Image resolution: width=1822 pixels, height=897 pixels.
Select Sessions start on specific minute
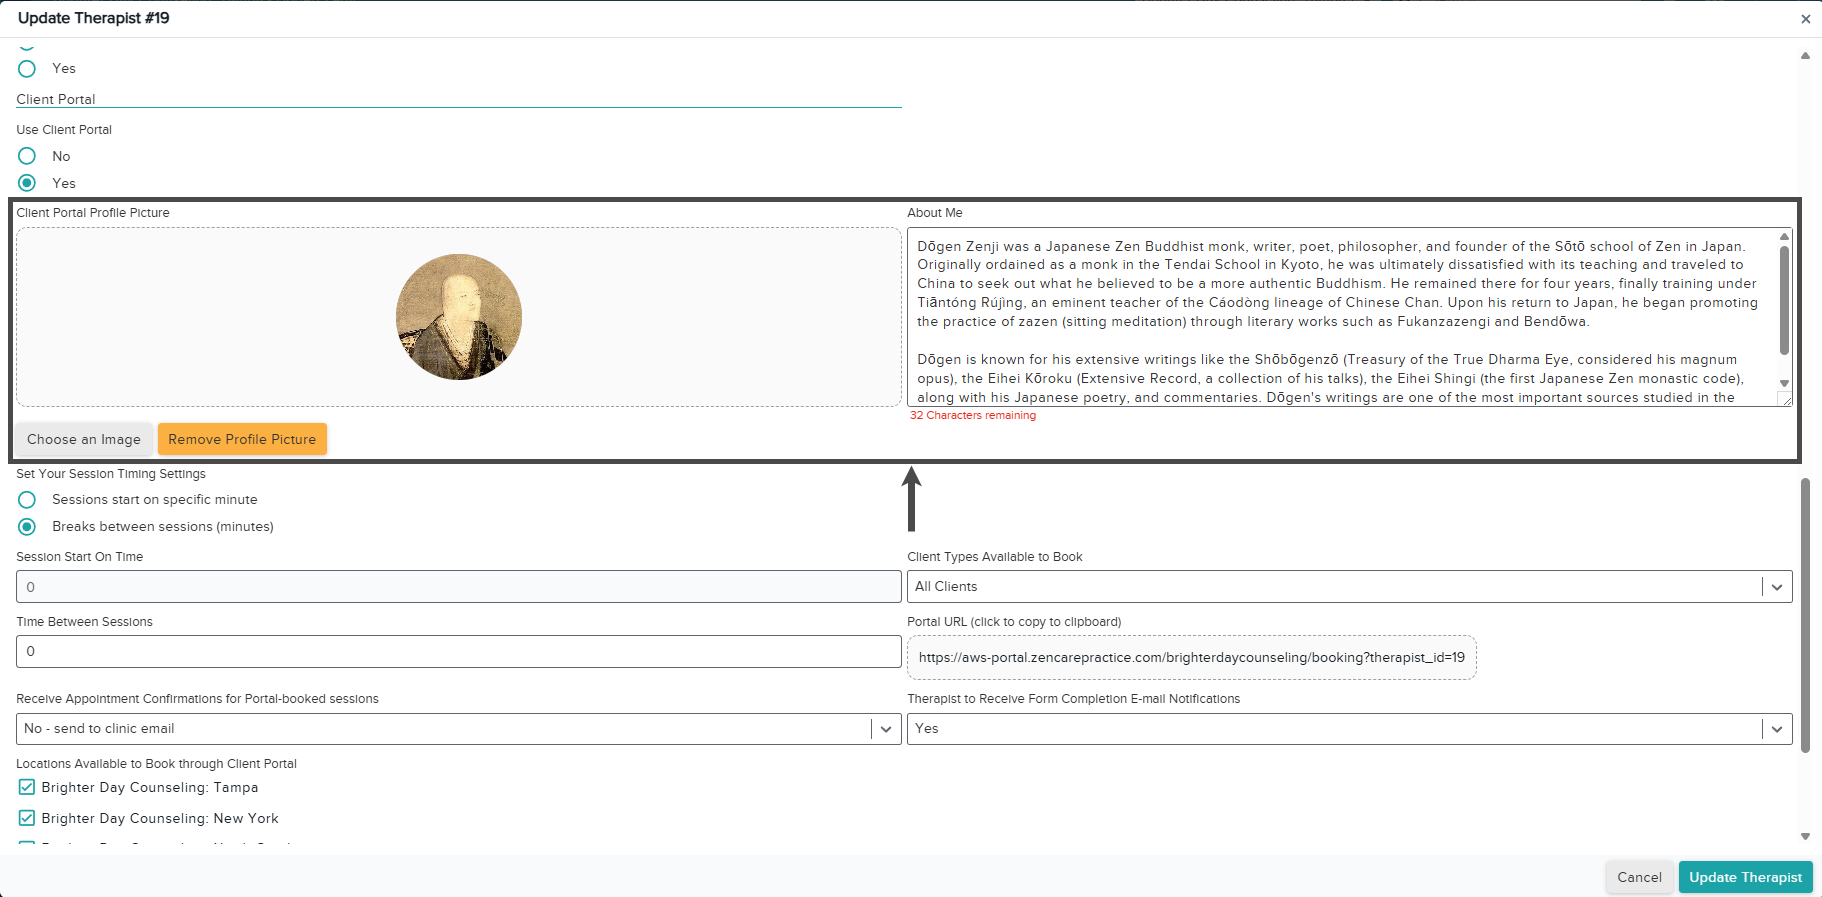(27, 499)
